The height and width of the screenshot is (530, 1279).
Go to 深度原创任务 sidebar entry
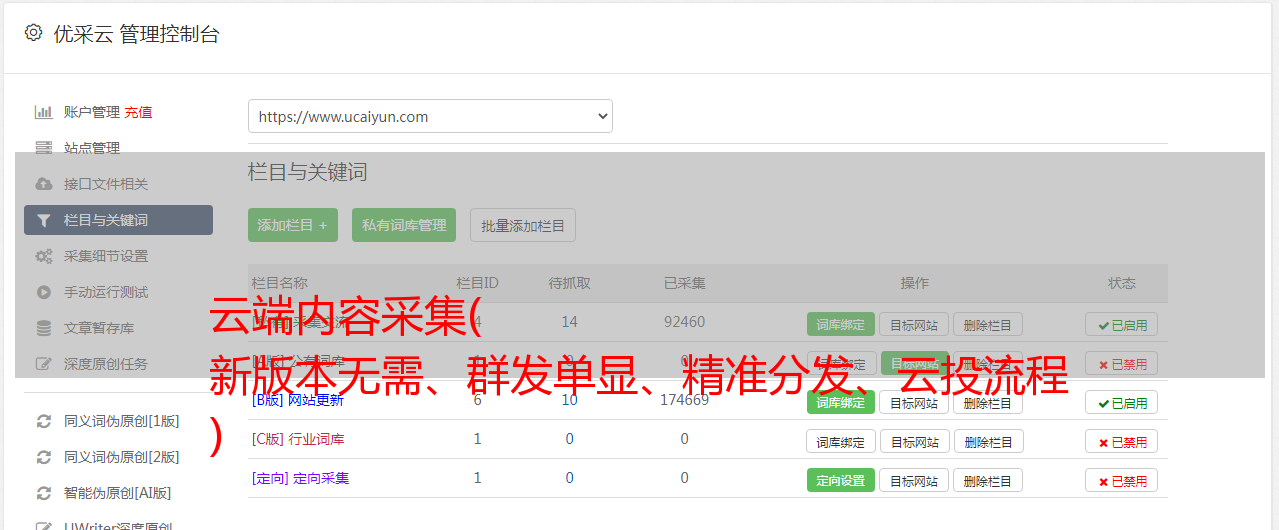(x=106, y=364)
